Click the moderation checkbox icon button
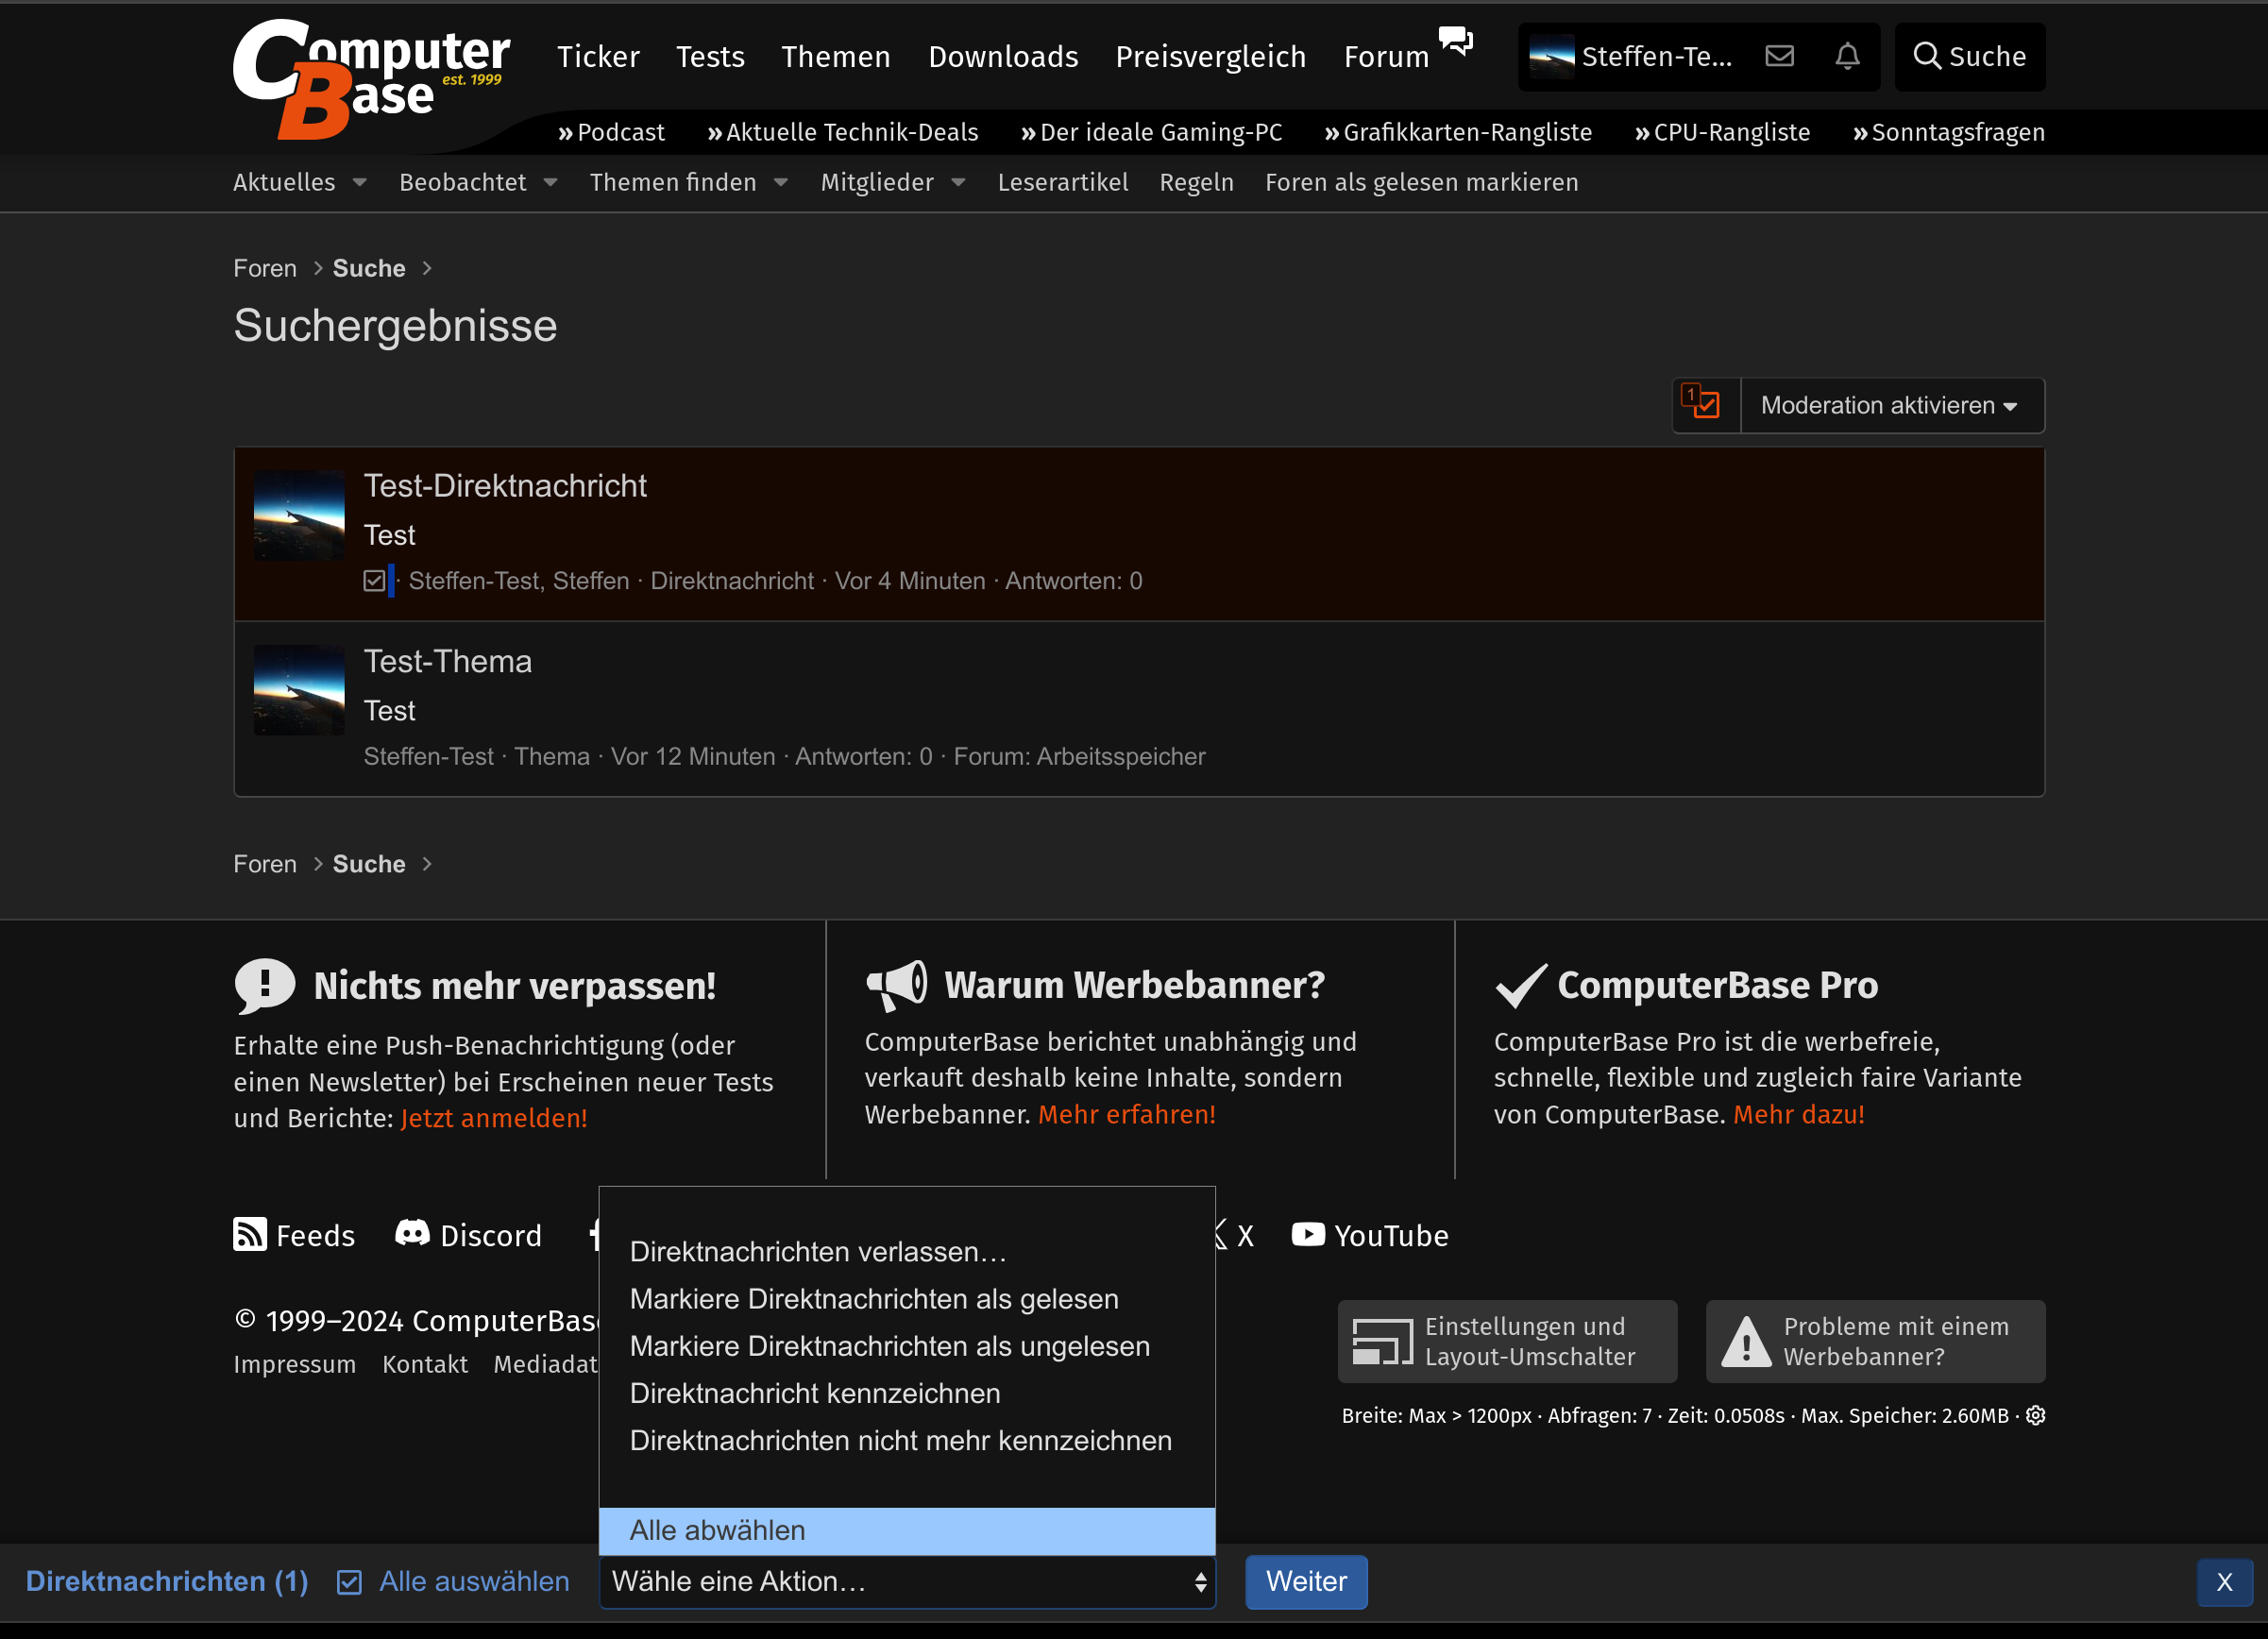This screenshot has height=1639, width=2268. (1705, 405)
